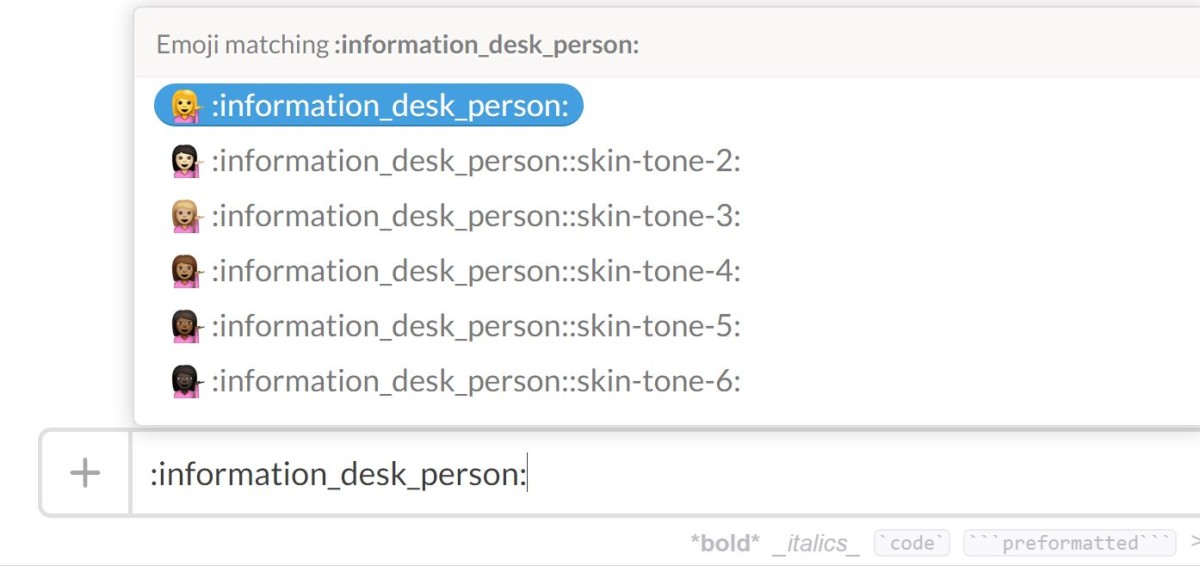Choose :information_desk_person::skin-tone-6: suggestion
Image resolution: width=1200 pixels, height=566 pixels.
pos(456,380)
